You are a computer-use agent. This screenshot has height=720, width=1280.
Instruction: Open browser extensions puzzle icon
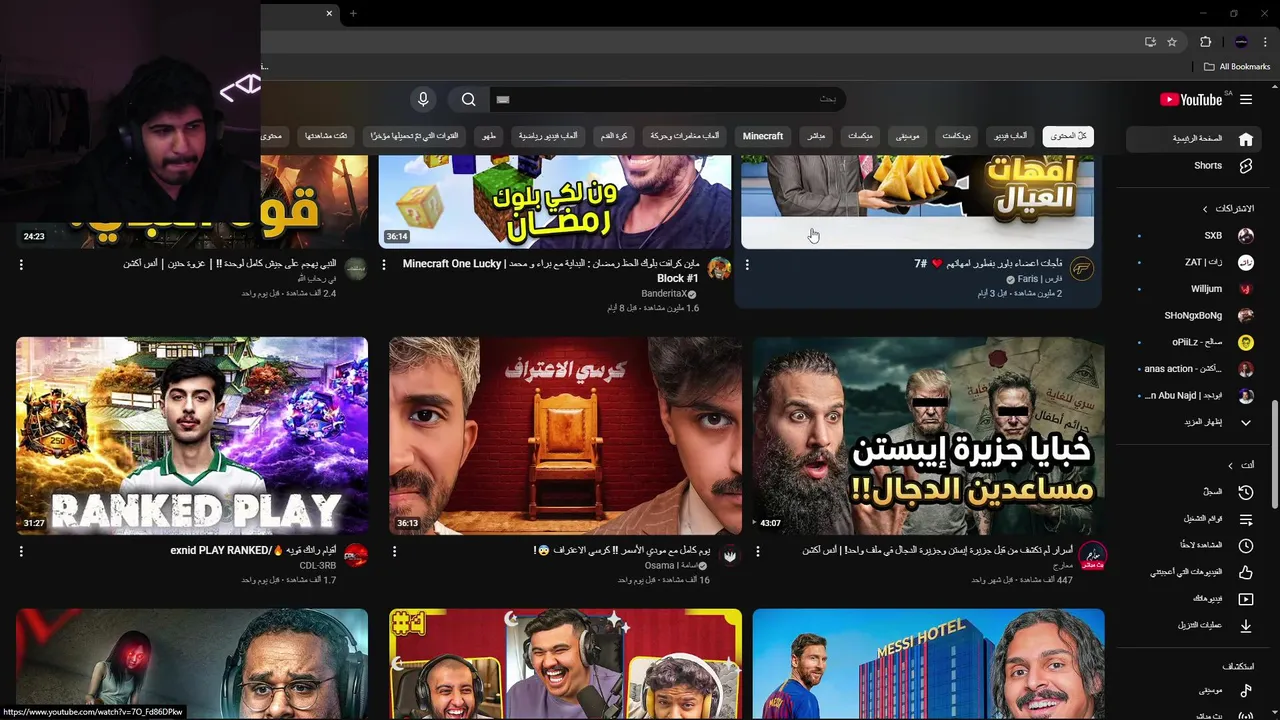(x=1205, y=42)
